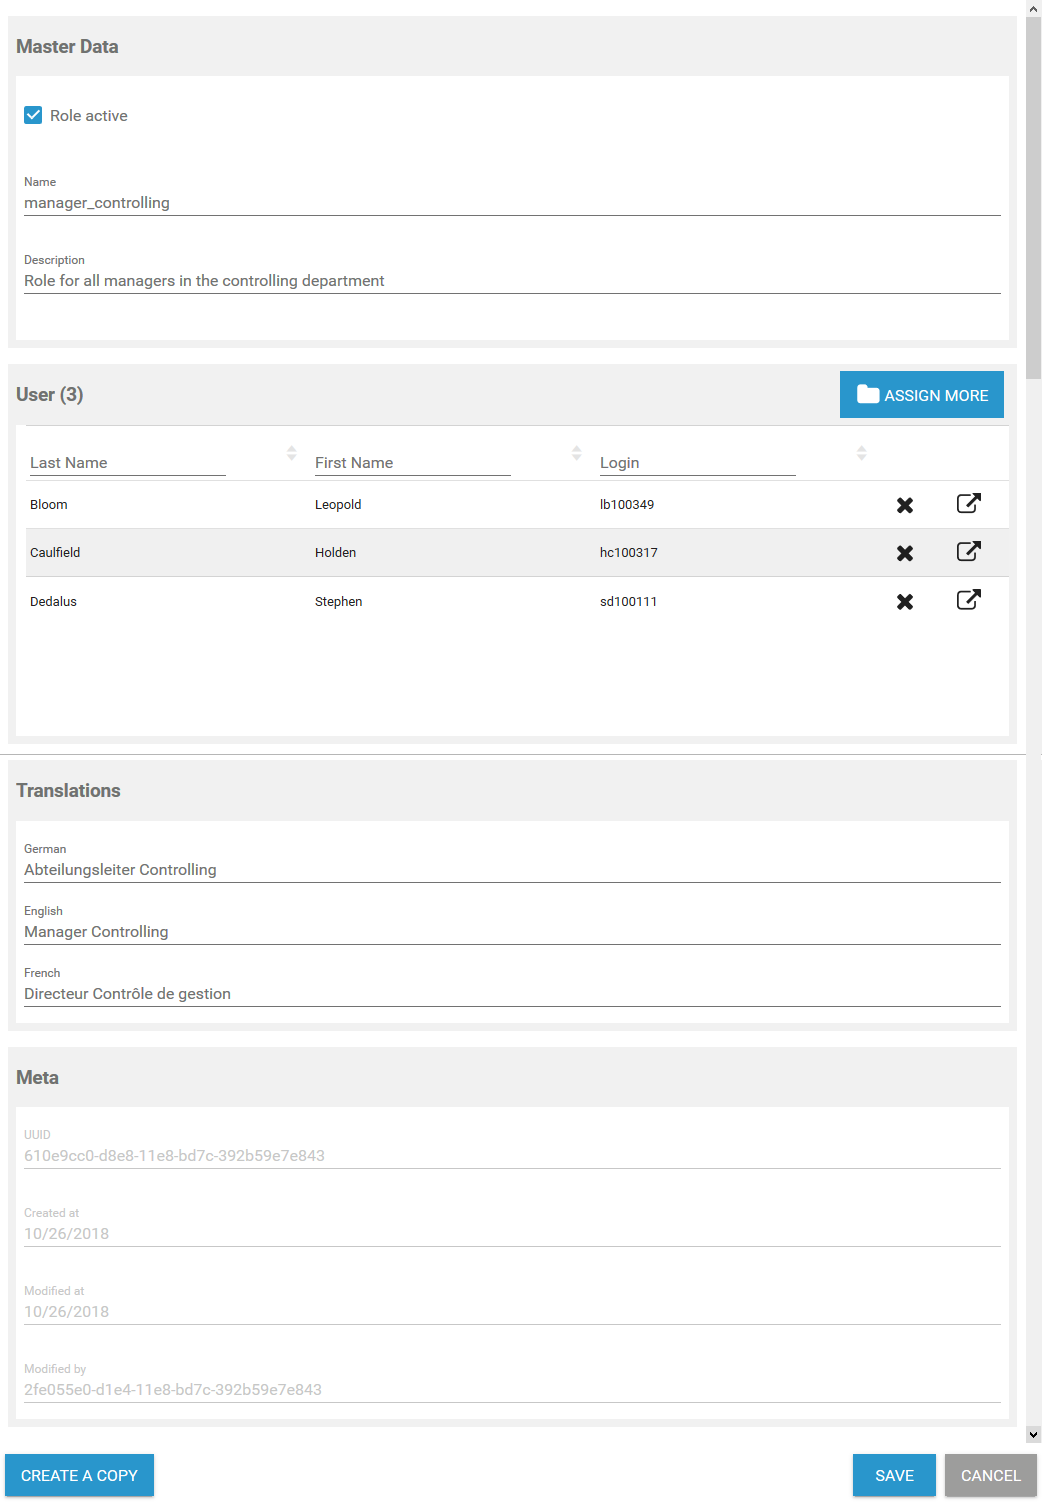The width and height of the screenshot is (1047, 1507).
Task: Click the French translation field
Action: coord(512,994)
